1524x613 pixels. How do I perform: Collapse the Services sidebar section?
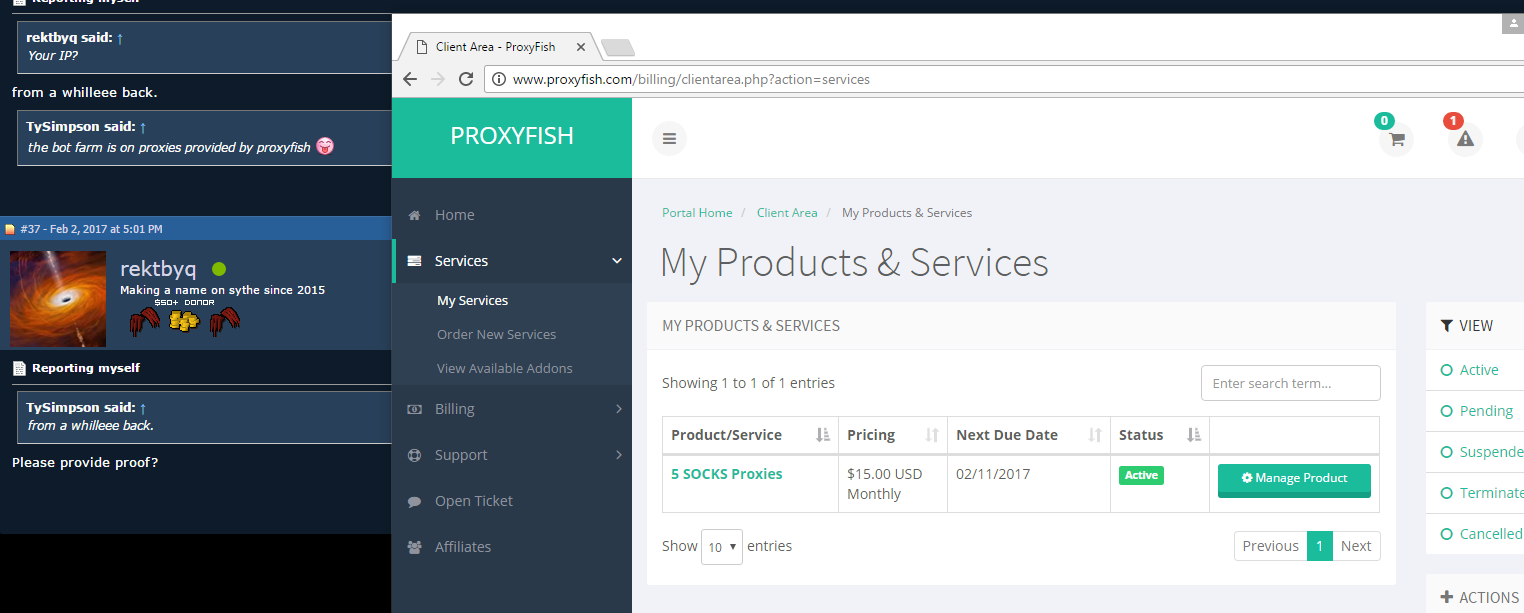[x=617, y=261]
